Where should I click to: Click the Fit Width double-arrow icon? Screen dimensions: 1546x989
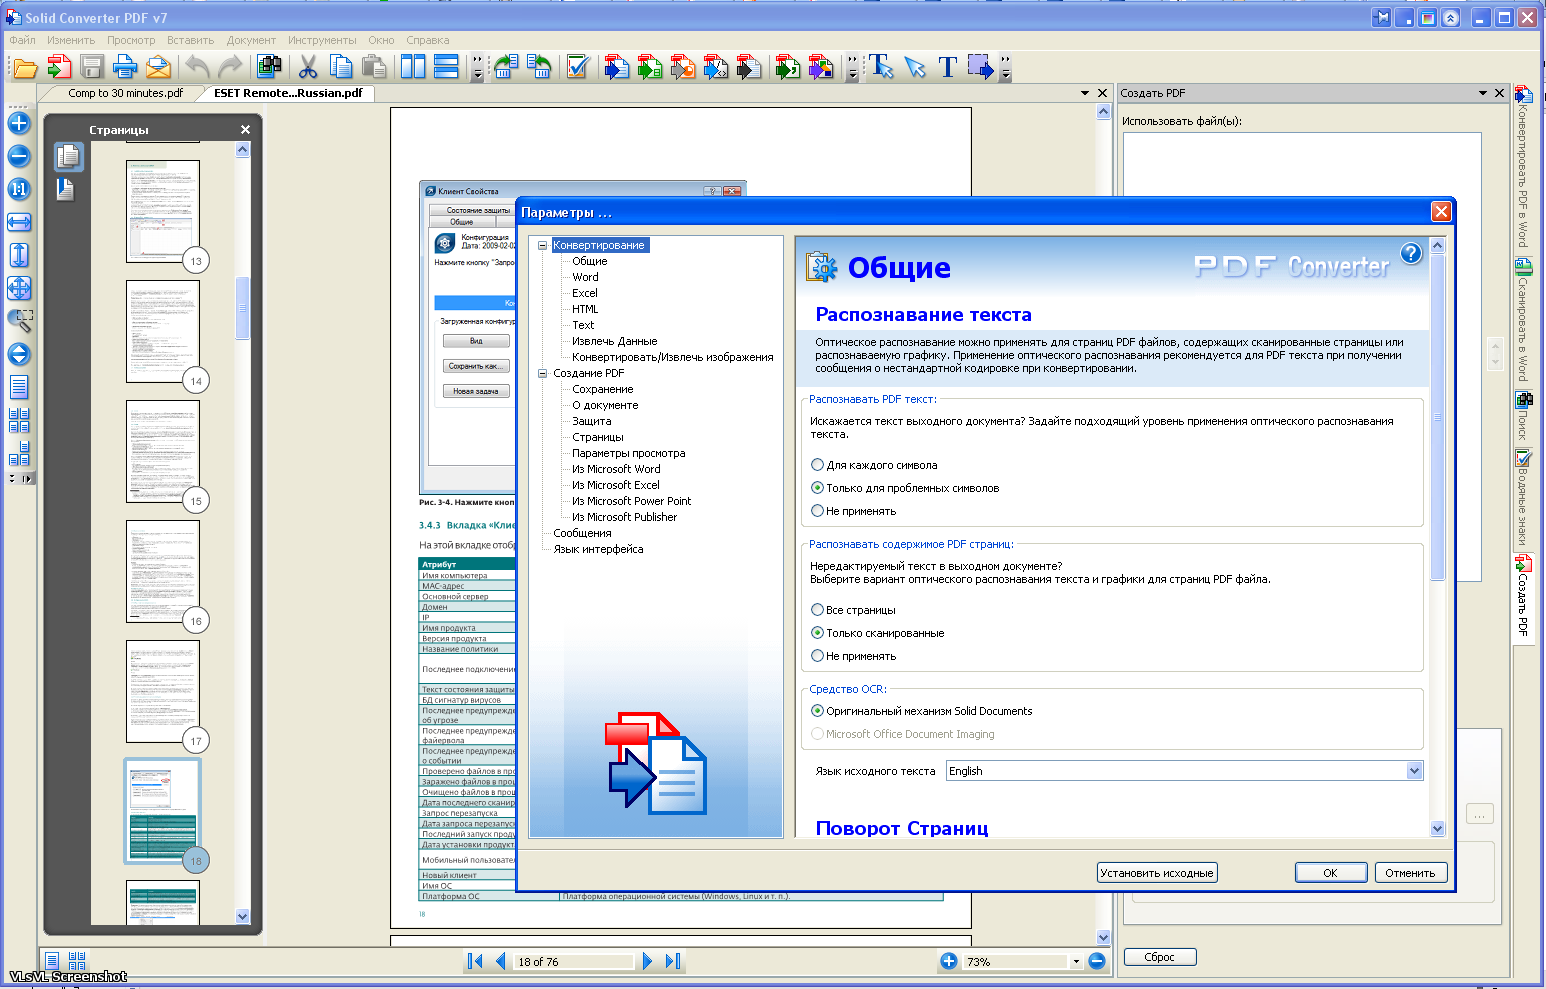19,222
